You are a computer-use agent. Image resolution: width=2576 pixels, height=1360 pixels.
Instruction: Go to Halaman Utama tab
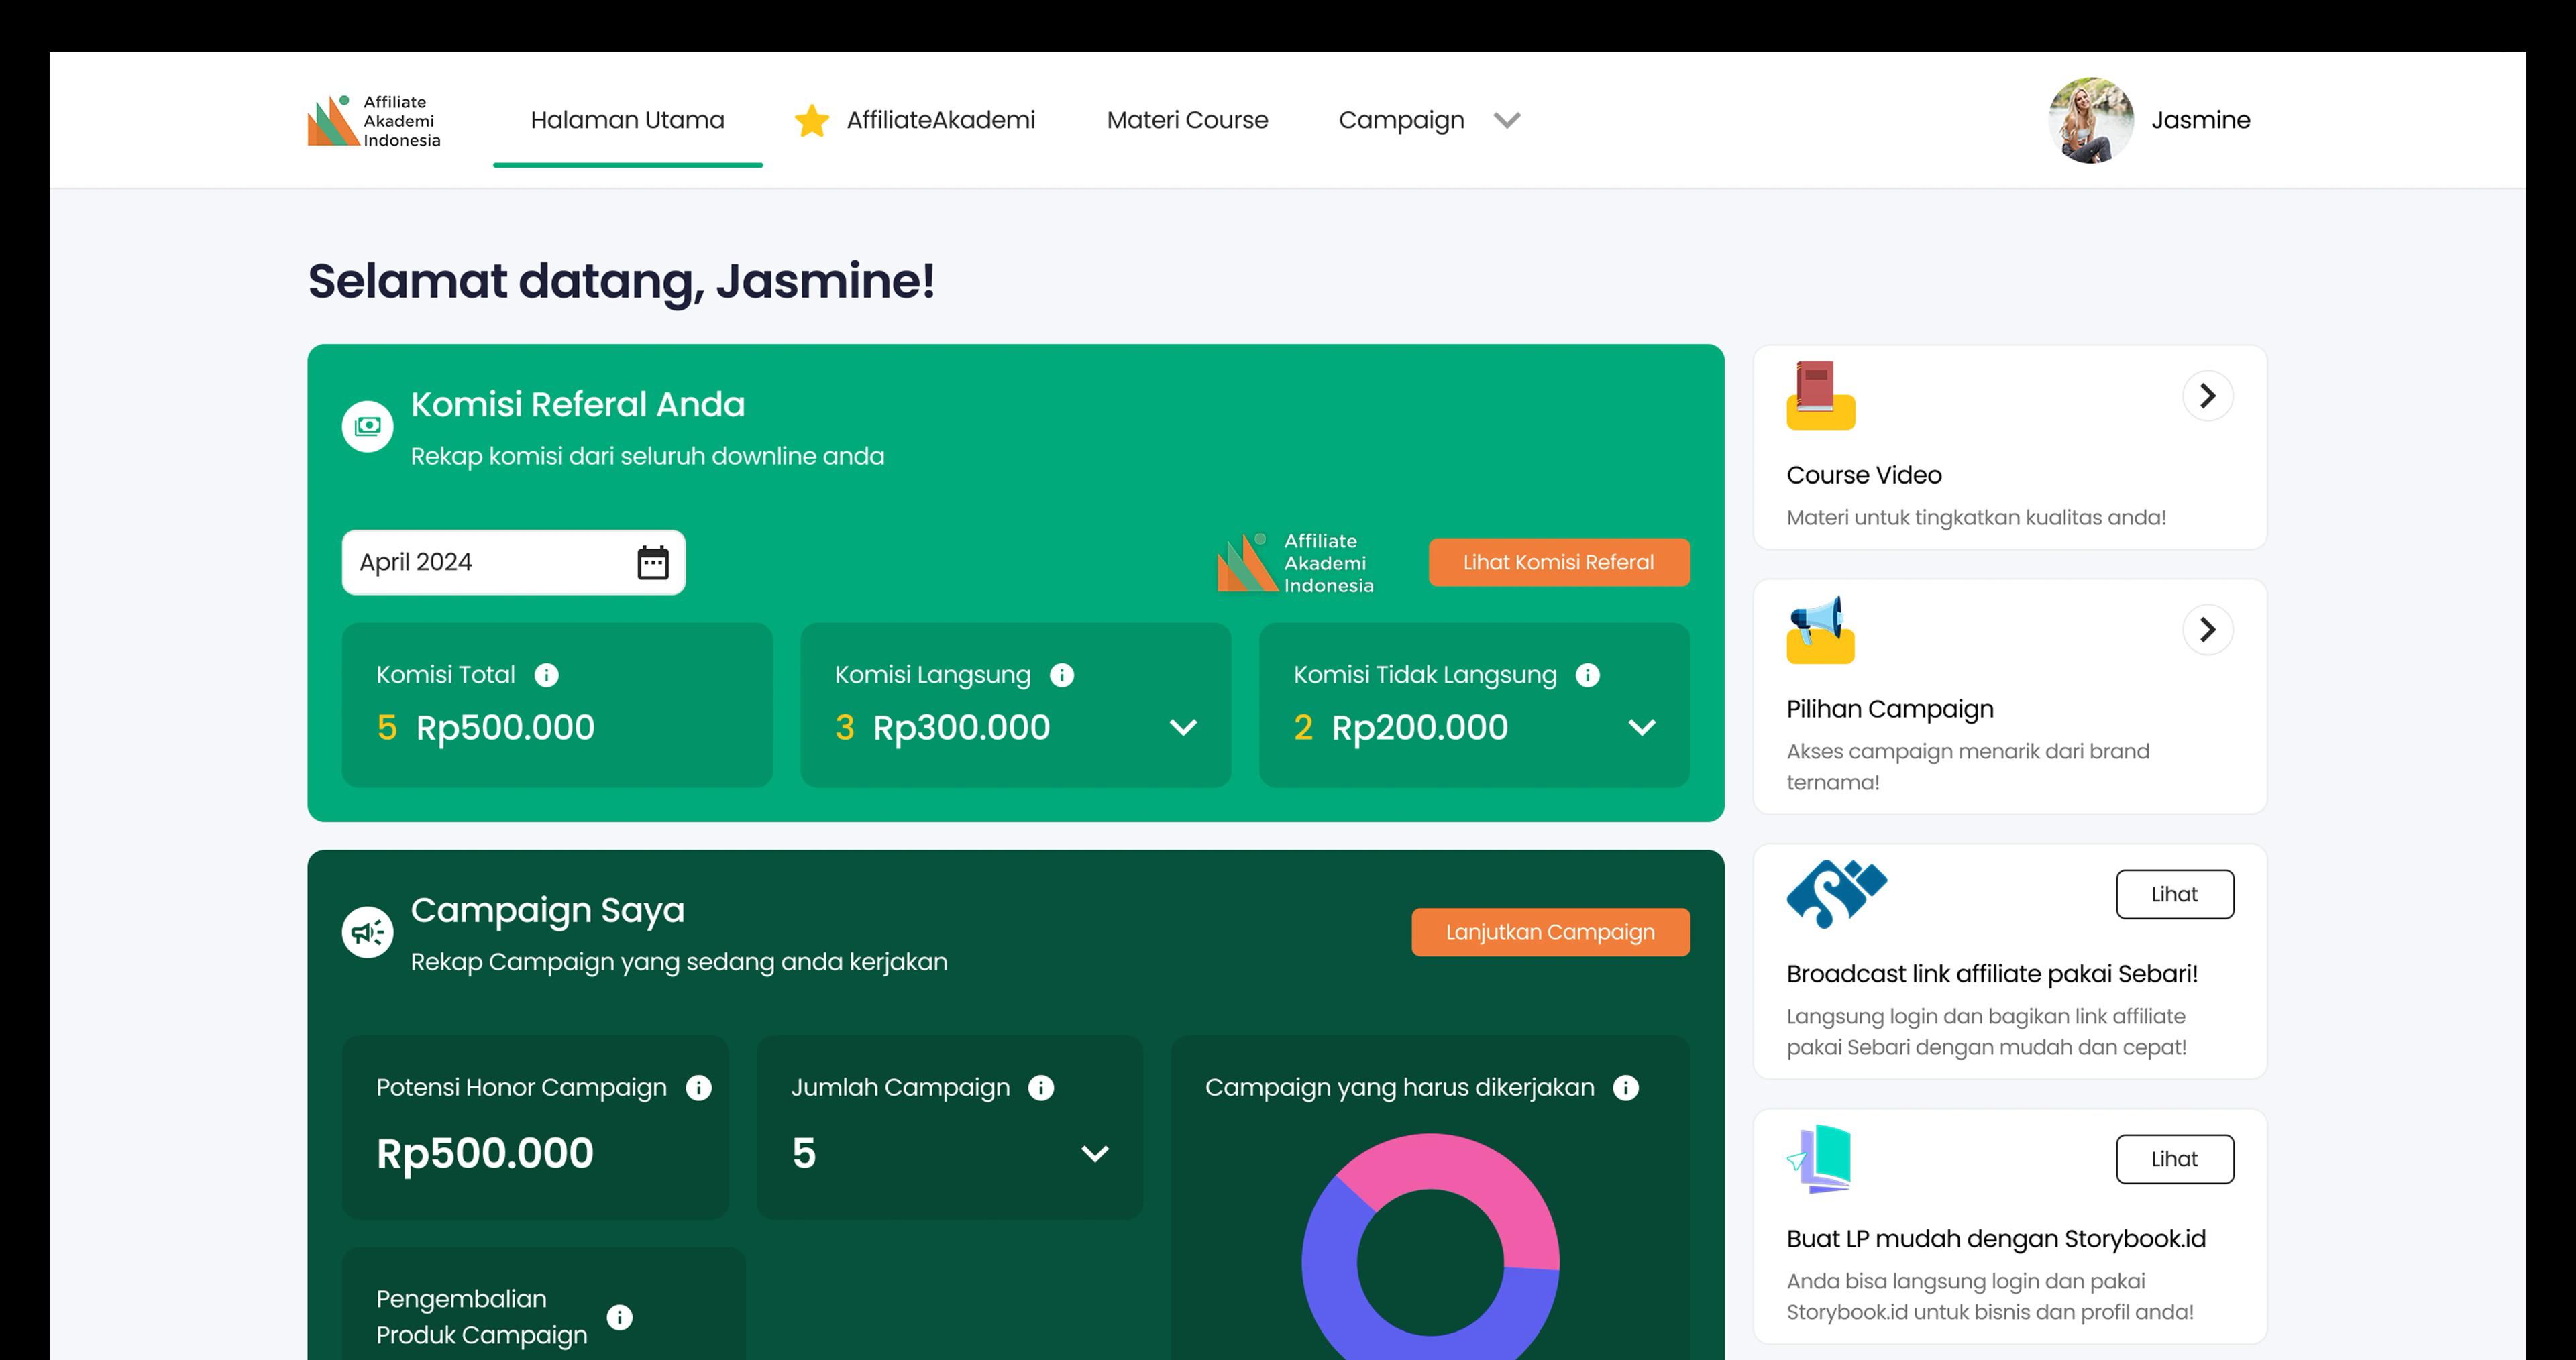tap(628, 120)
